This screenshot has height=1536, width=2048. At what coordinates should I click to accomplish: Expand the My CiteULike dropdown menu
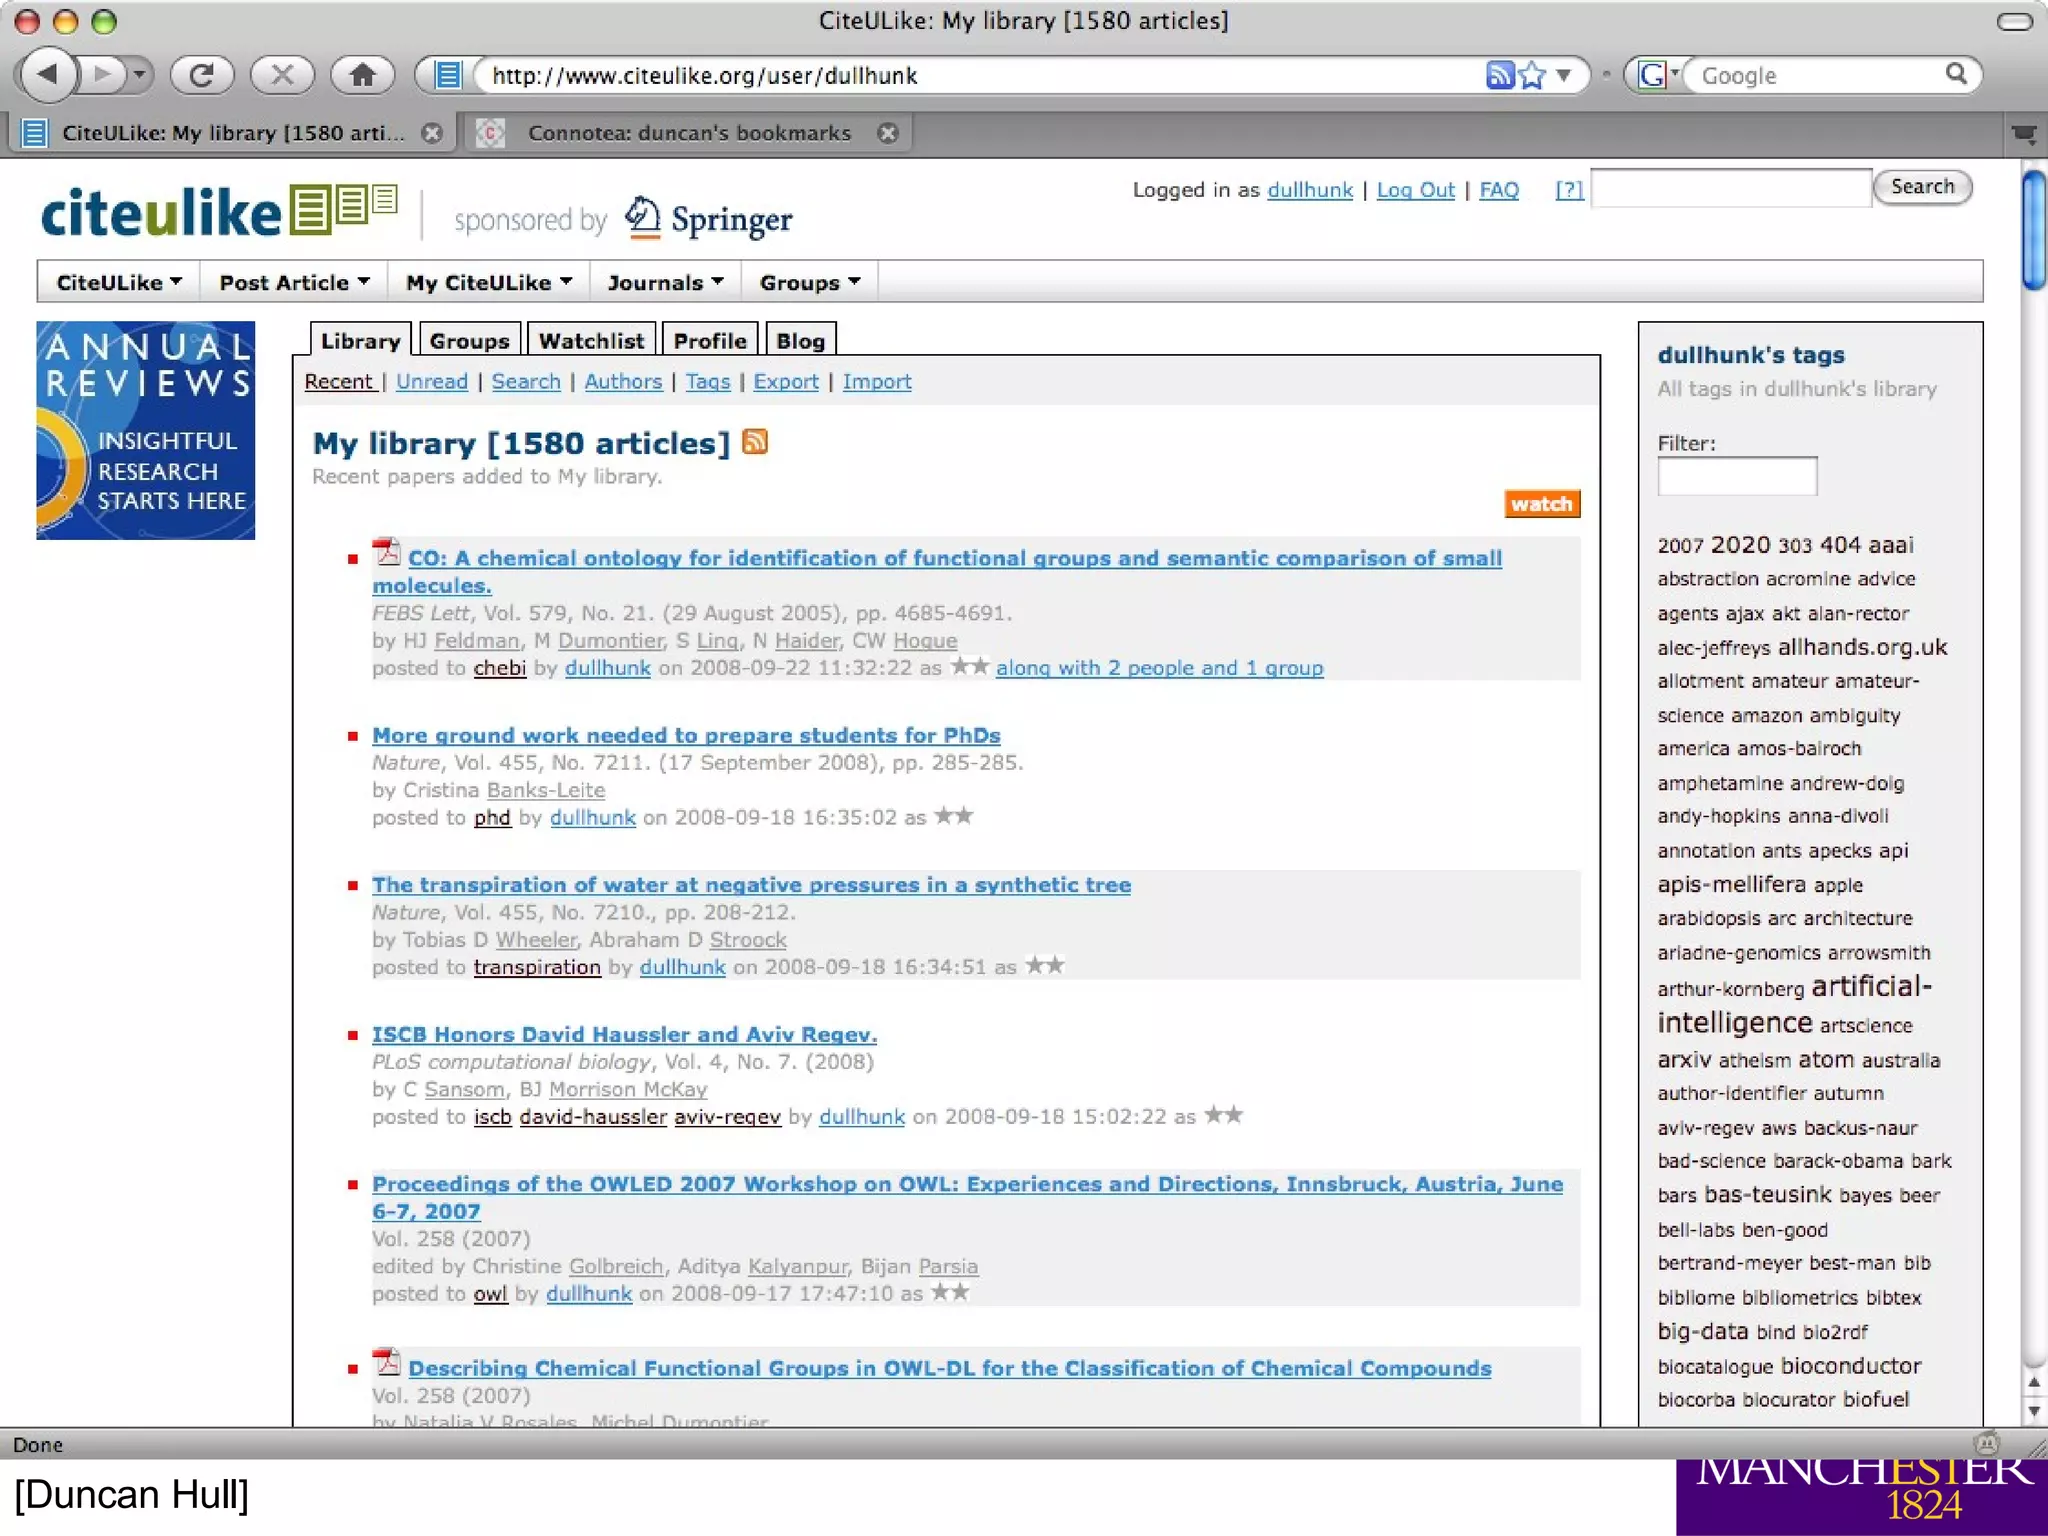click(x=488, y=283)
